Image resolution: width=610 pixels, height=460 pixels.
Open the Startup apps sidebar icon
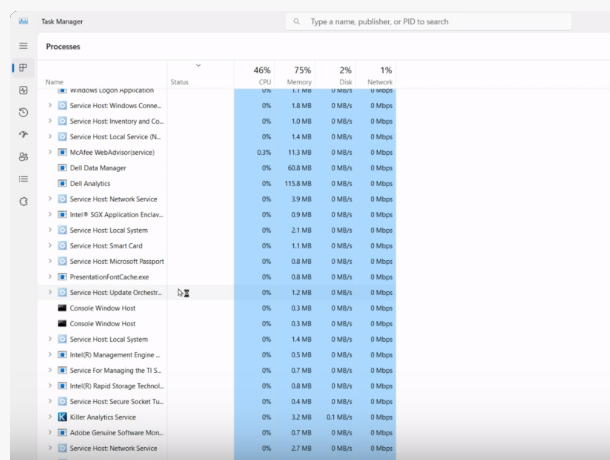(23, 135)
